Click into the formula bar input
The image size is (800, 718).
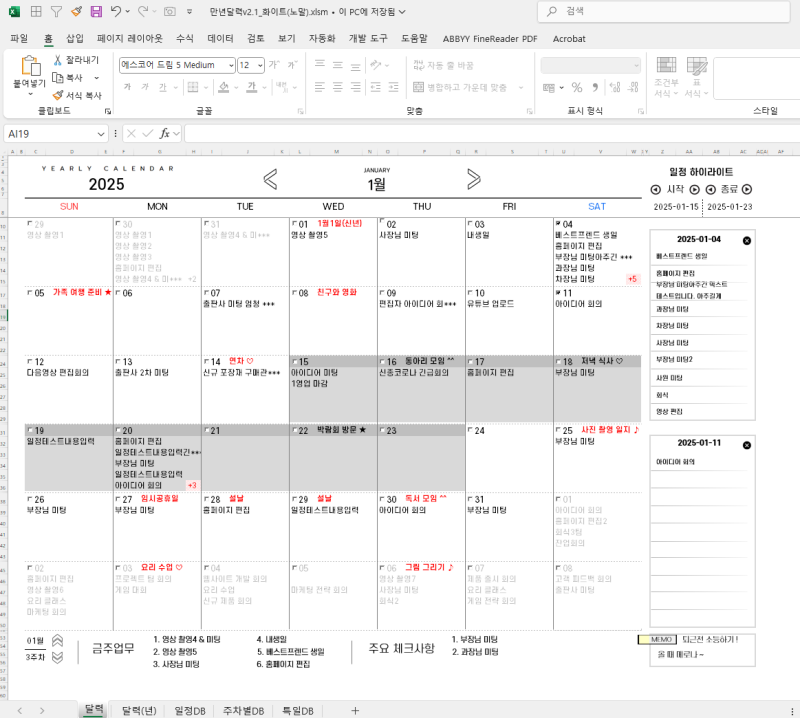tap(492, 134)
